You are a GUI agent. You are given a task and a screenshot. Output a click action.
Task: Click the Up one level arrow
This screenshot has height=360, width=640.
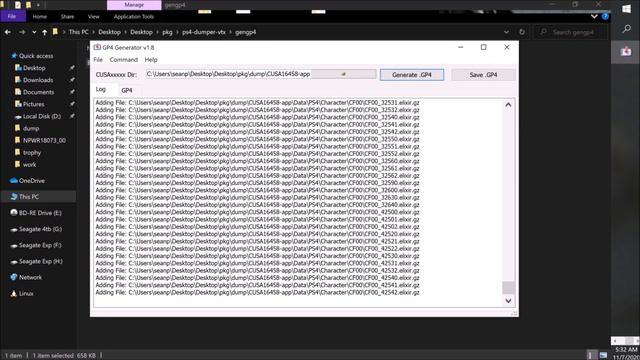coord(44,32)
